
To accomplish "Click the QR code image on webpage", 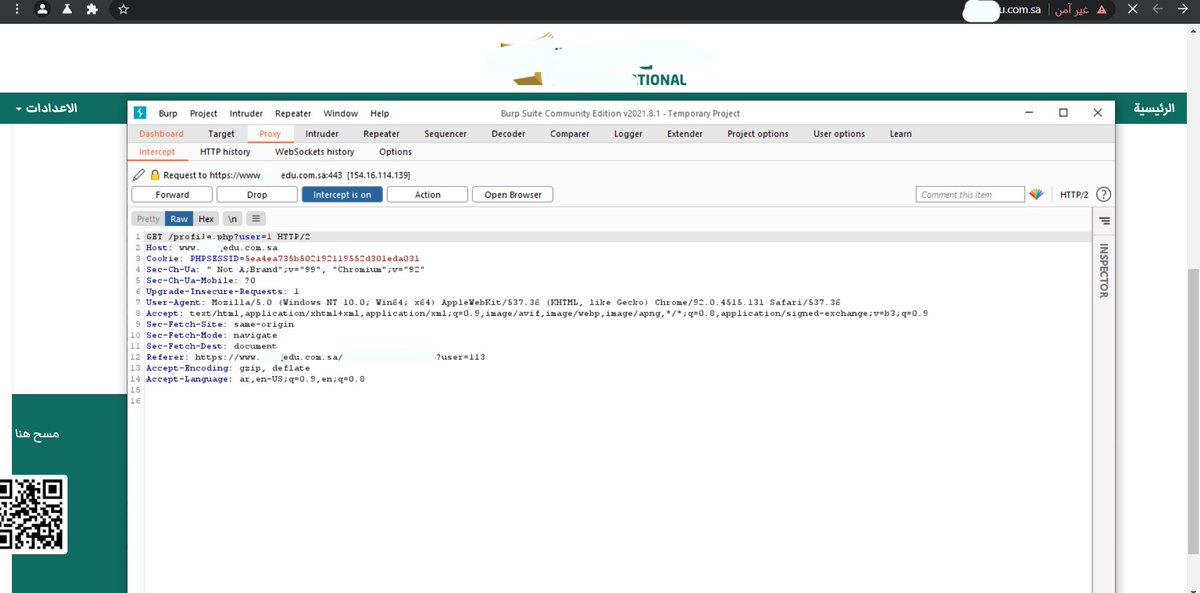I will [x=31, y=513].
